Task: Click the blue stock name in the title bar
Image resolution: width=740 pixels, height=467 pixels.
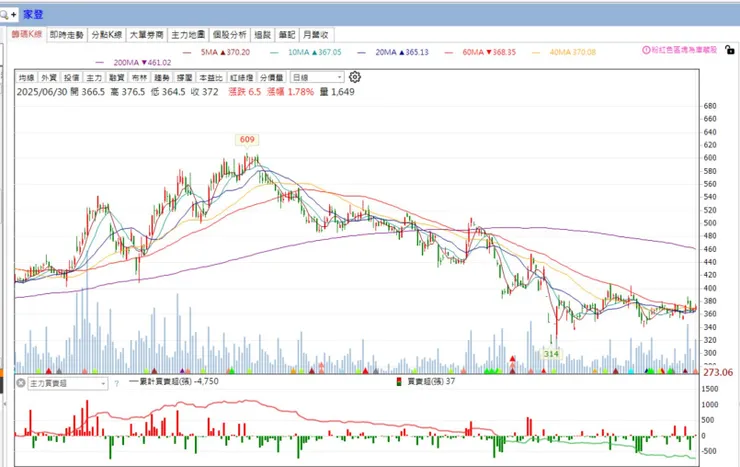Action: point(33,15)
